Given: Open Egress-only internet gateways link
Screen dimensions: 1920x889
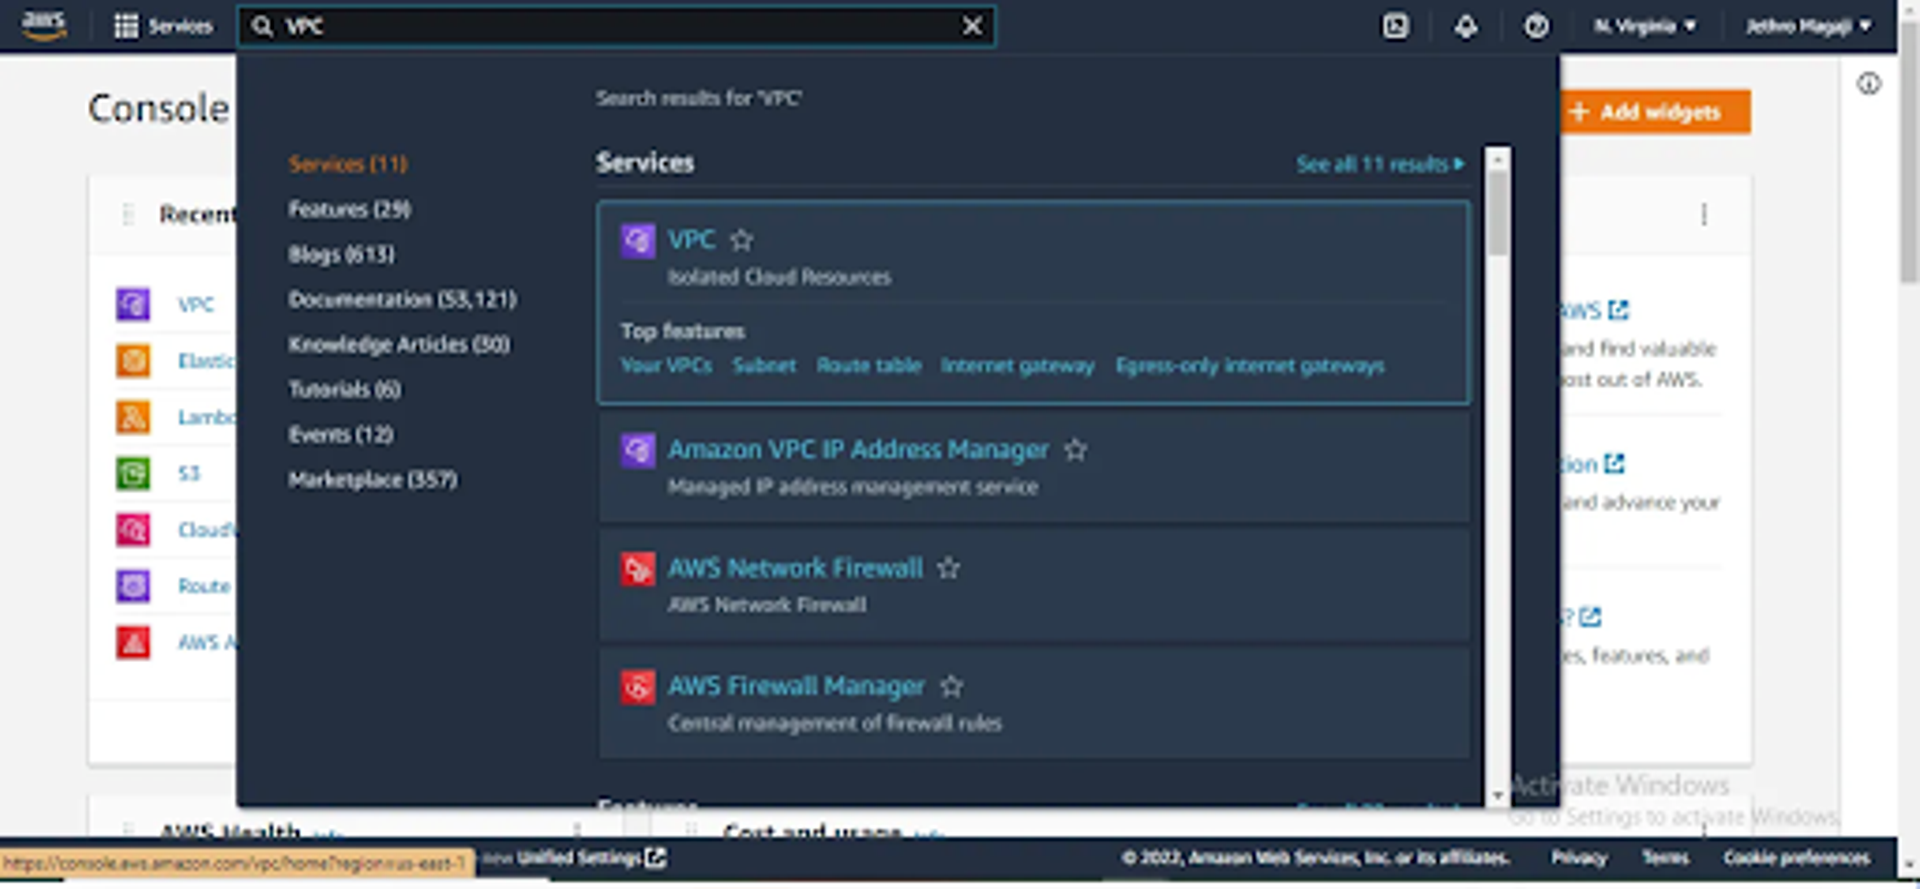Looking at the screenshot, I should 1250,366.
